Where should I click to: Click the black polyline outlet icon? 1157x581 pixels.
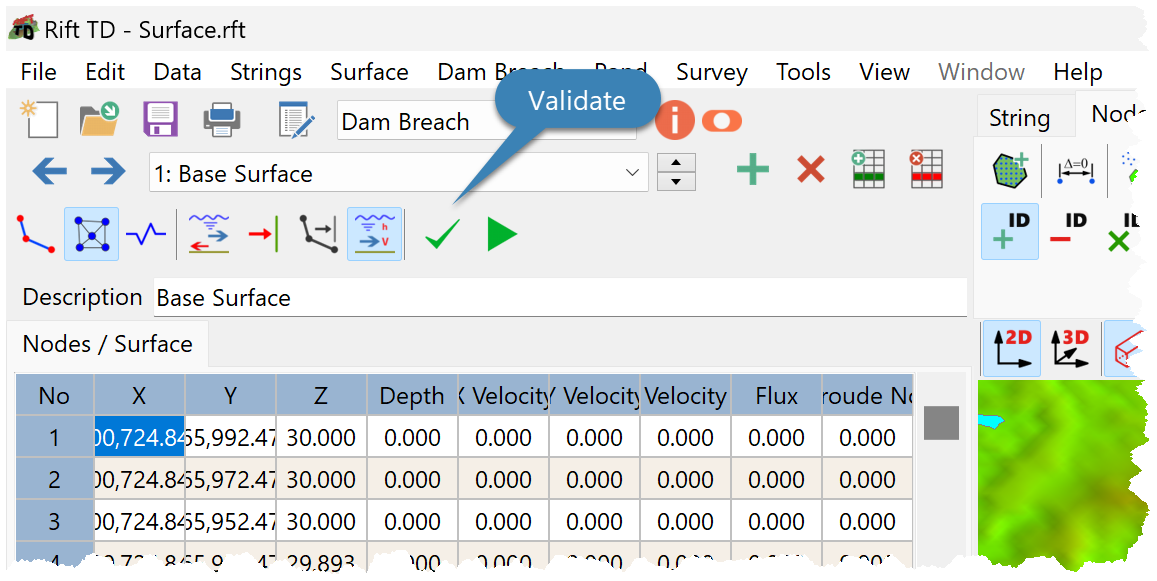(x=319, y=235)
